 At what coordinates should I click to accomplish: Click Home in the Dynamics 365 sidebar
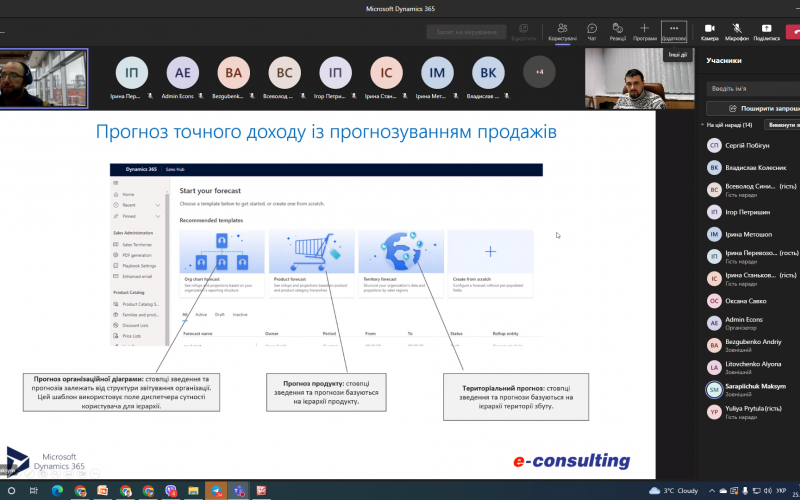(x=129, y=194)
